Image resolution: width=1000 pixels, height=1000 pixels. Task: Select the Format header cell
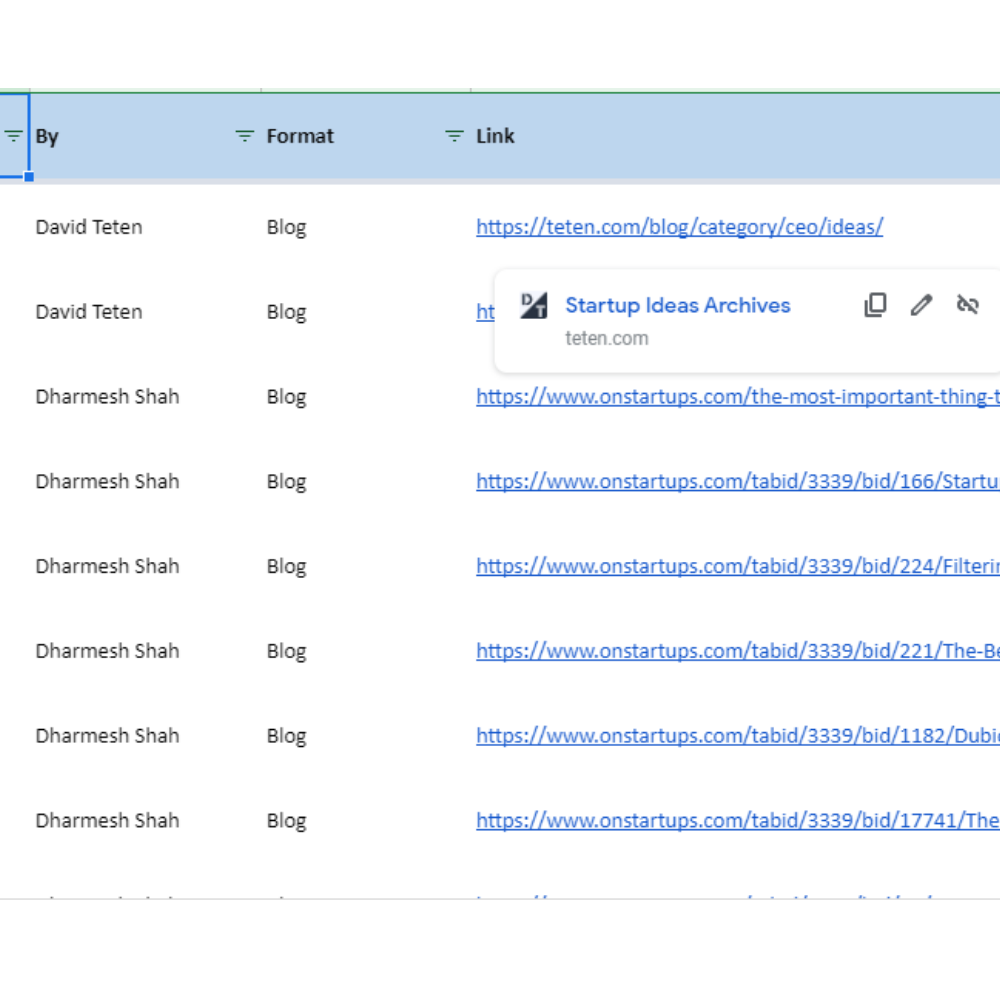(x=365, y=136)
